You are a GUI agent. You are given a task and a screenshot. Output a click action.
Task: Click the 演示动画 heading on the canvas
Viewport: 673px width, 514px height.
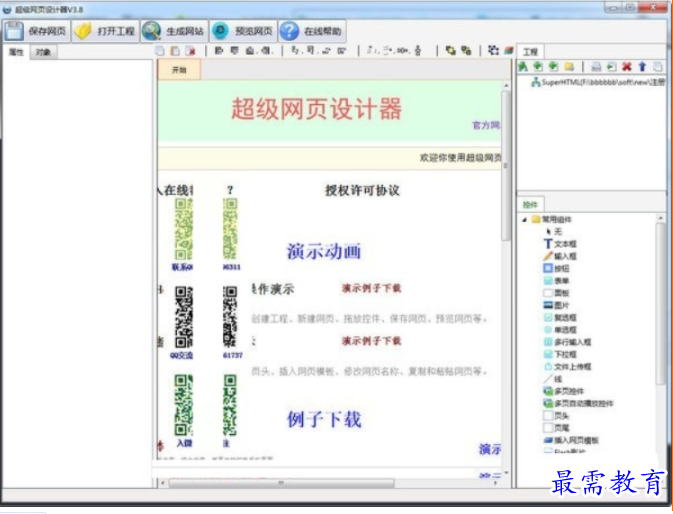324,251
